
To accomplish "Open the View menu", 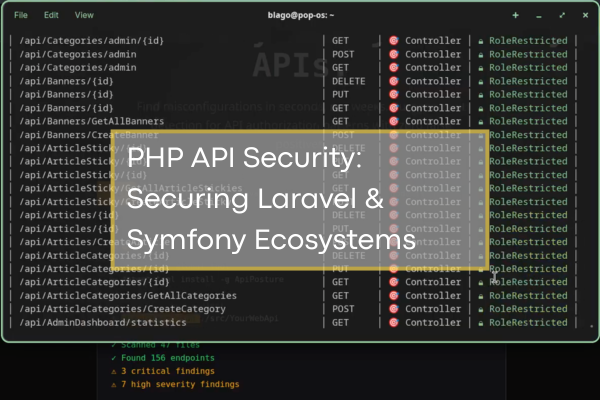I will [x=84, y=15].
